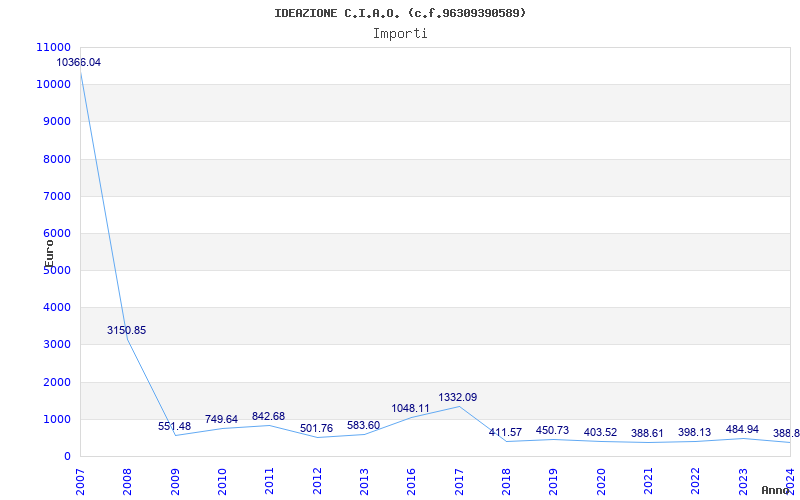Select data label 484.94
Screen dimensions: 800x500
tap(742, 429)
